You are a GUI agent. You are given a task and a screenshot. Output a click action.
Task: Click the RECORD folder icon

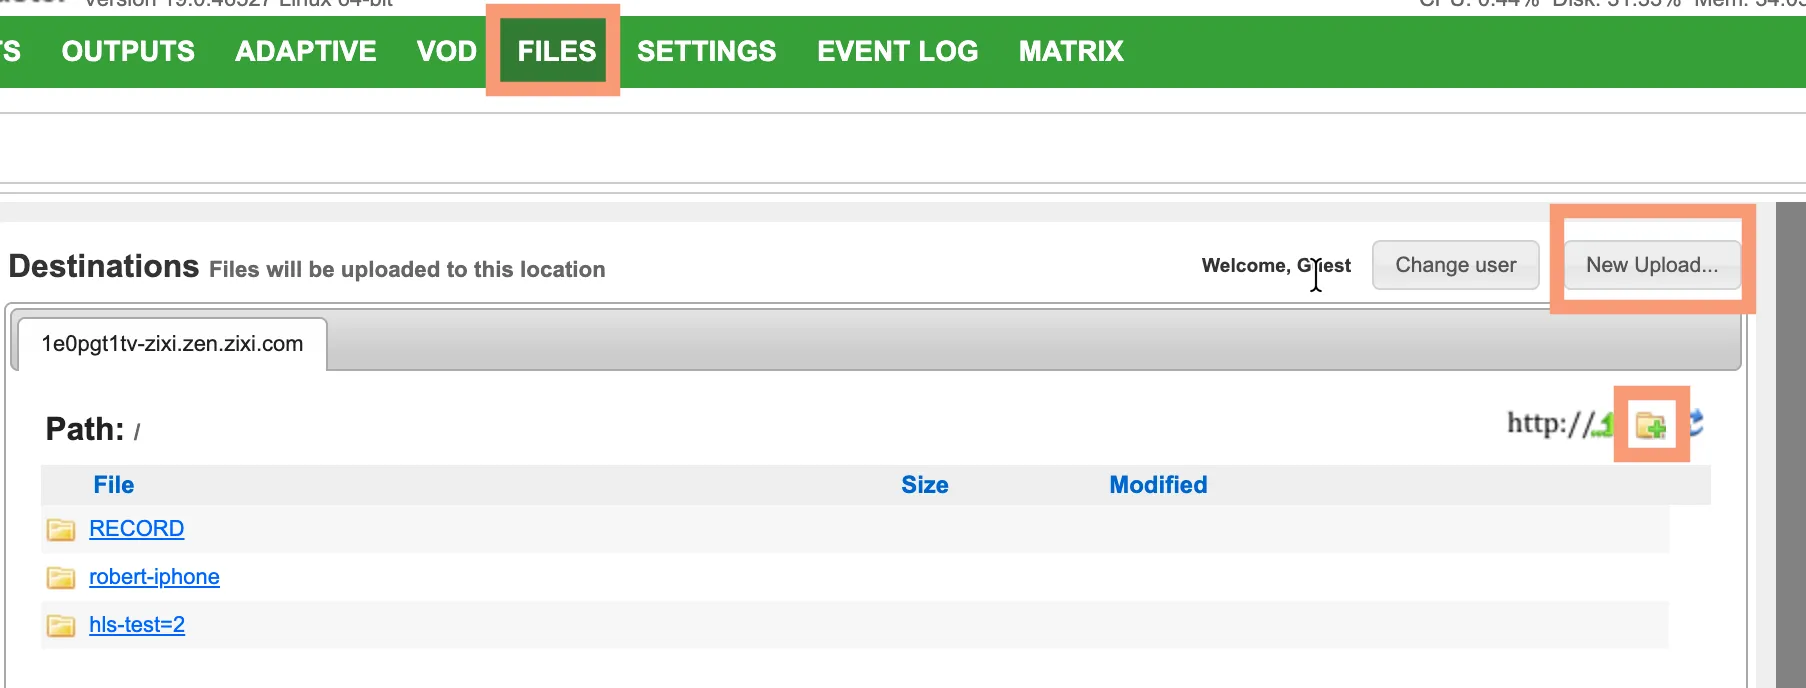(x=61, y=529)
